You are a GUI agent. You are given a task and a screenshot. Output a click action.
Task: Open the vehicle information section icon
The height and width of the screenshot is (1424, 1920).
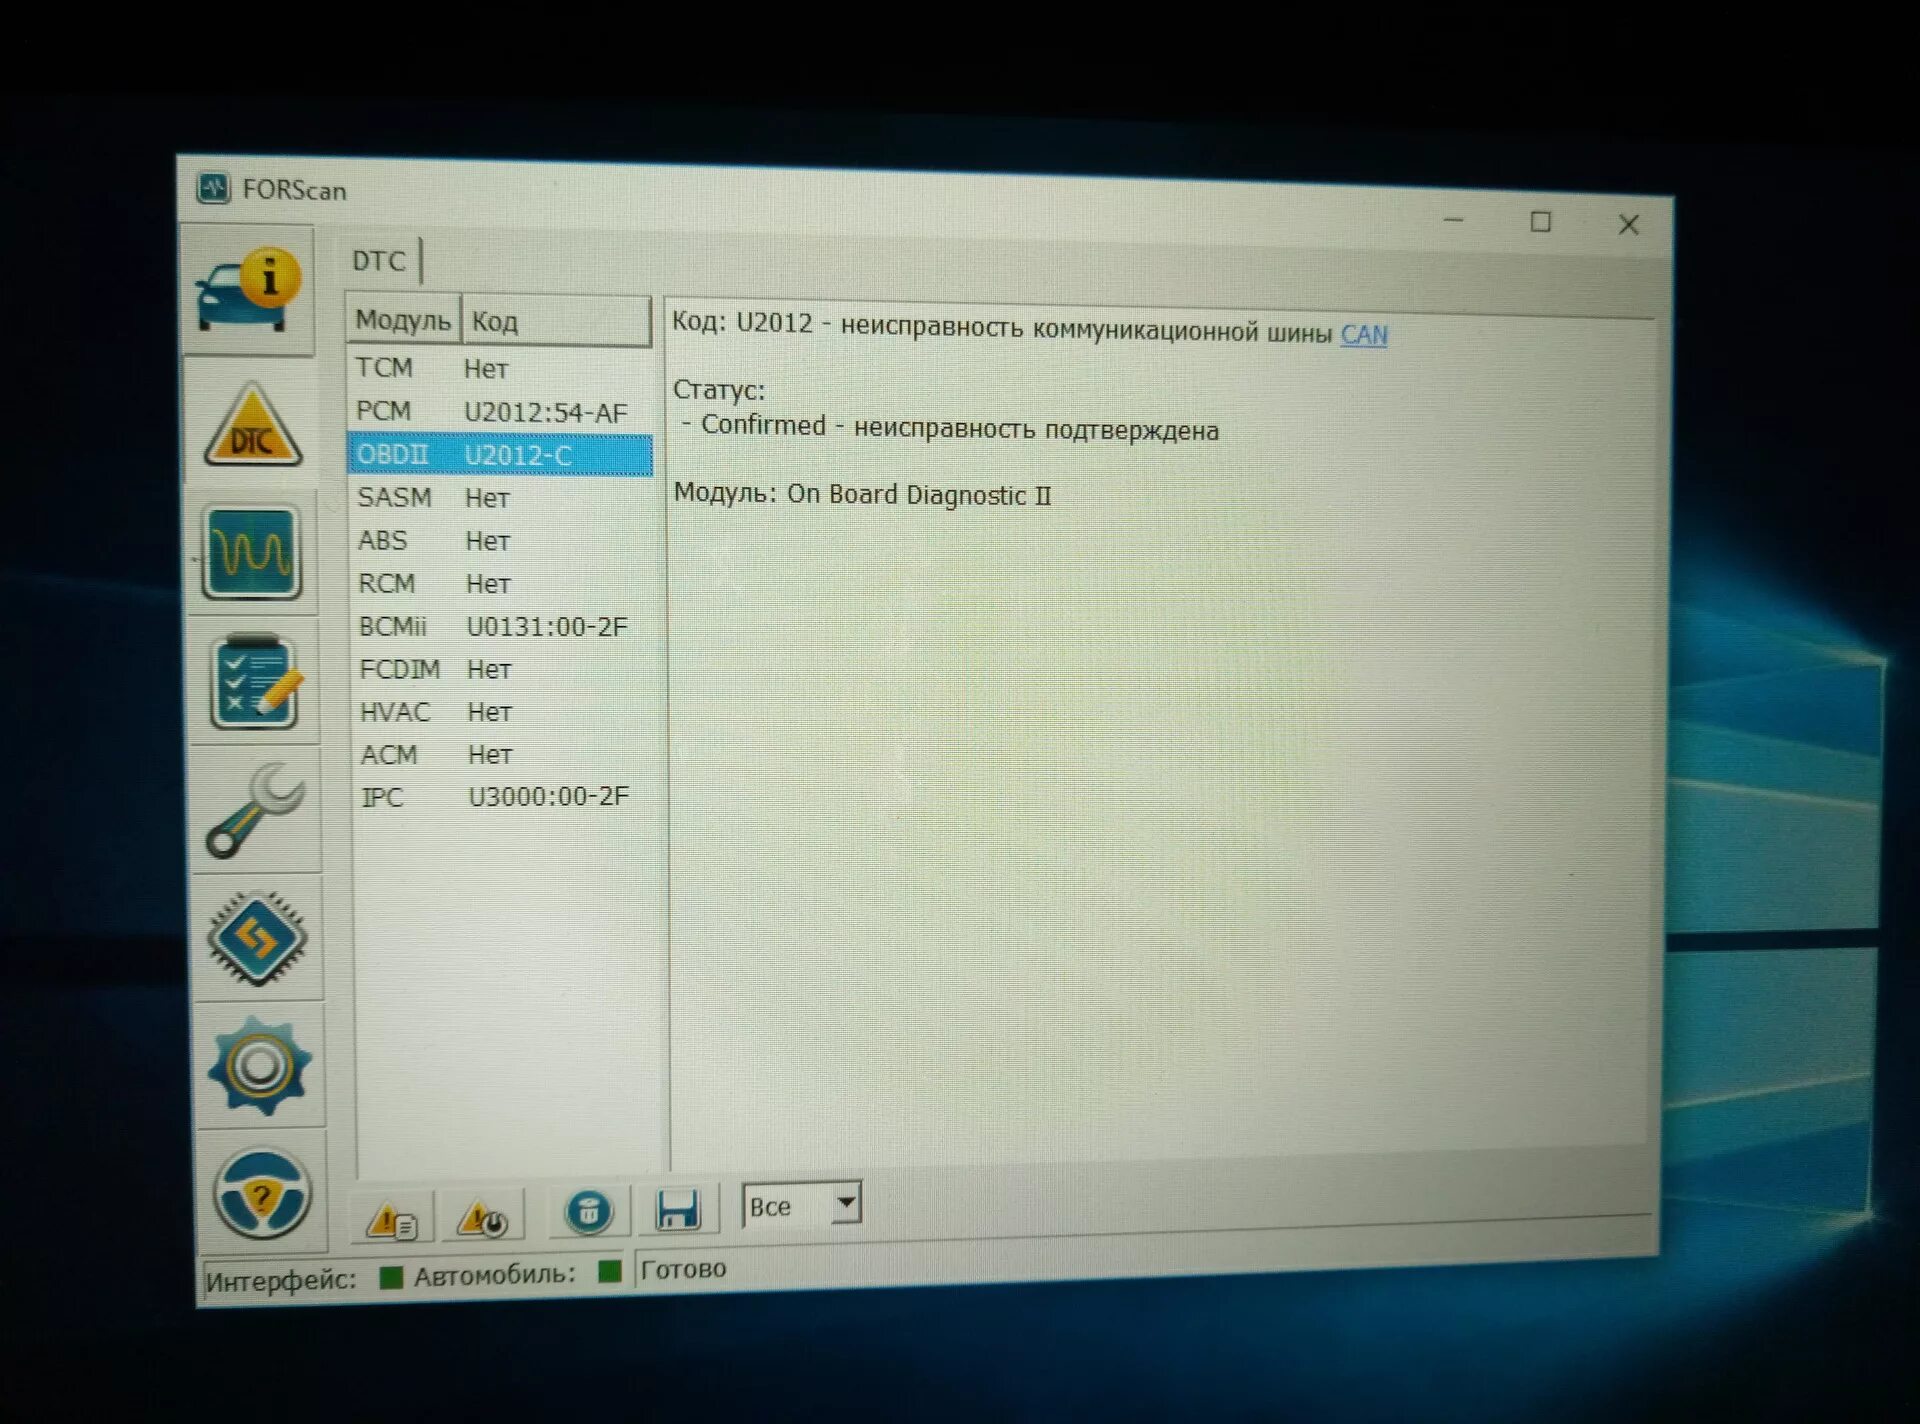(x=248, y=291)
